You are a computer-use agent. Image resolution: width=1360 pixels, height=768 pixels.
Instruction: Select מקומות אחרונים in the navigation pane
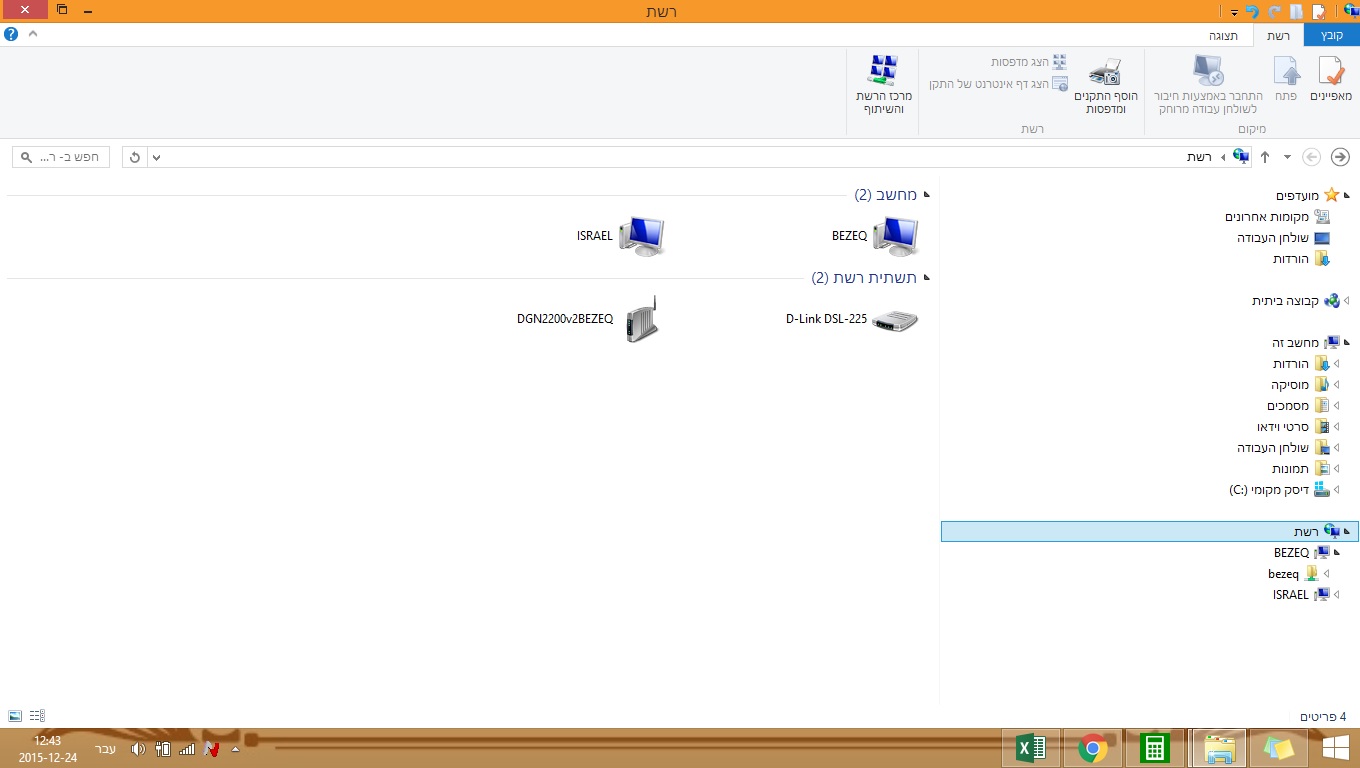coord(1278,217)
